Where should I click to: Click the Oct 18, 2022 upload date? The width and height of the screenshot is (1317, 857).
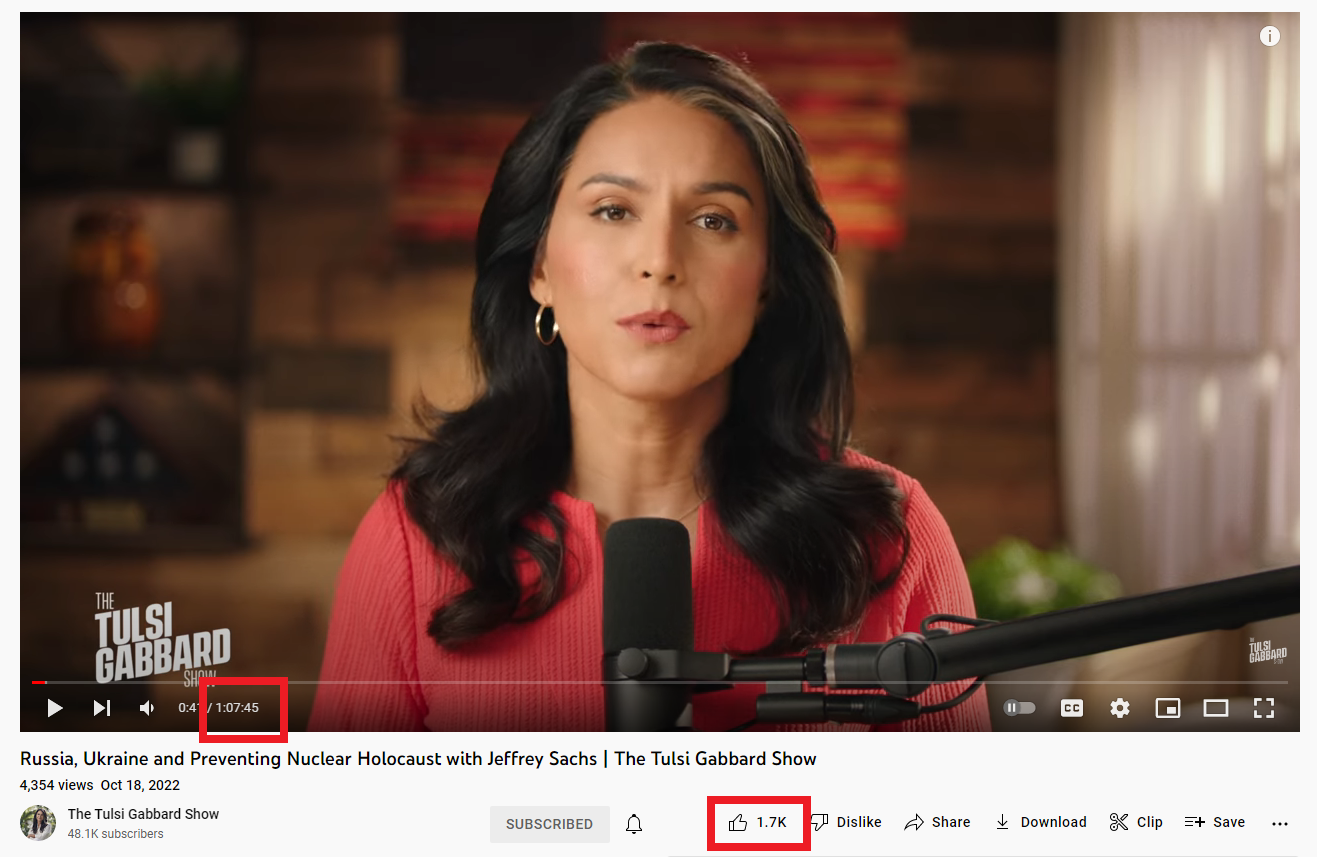pyautogui.click(x=140, y=785)
